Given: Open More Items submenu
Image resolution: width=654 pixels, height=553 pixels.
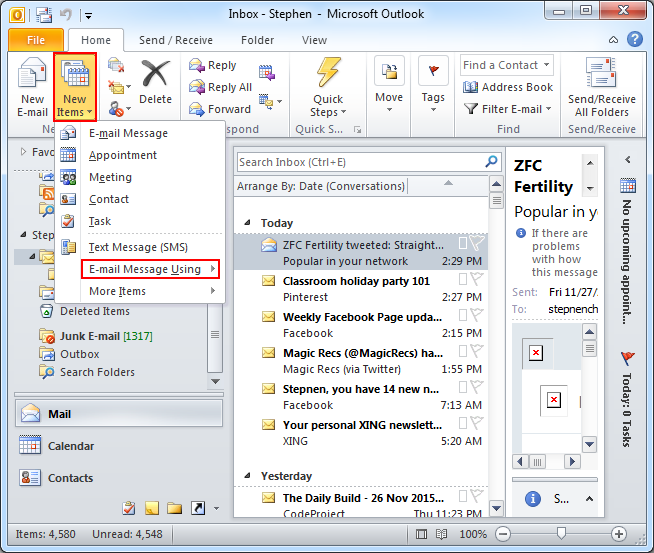Looking at the screenshot, I should point(140,291).
